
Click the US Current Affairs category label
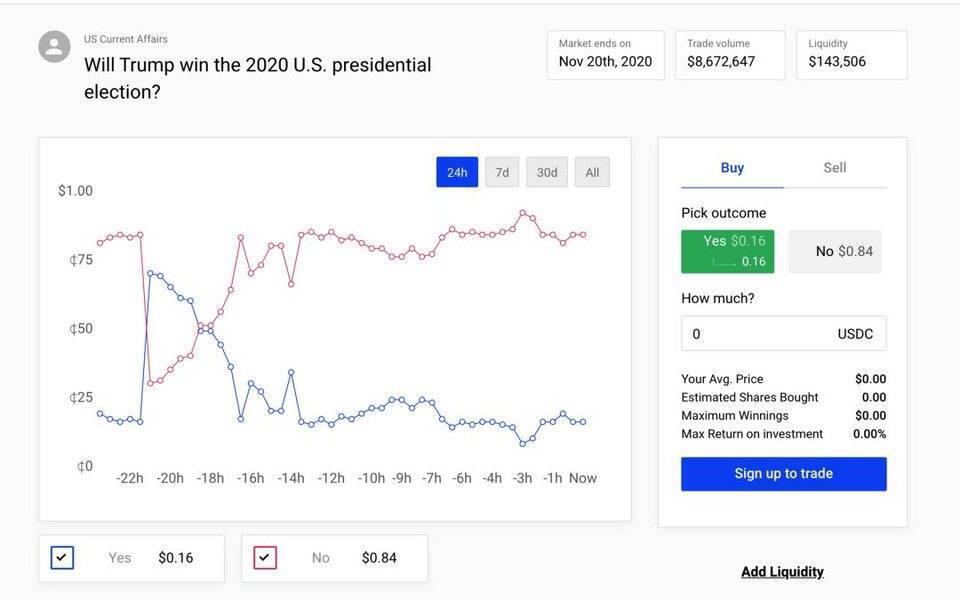[x=126, y=39]
